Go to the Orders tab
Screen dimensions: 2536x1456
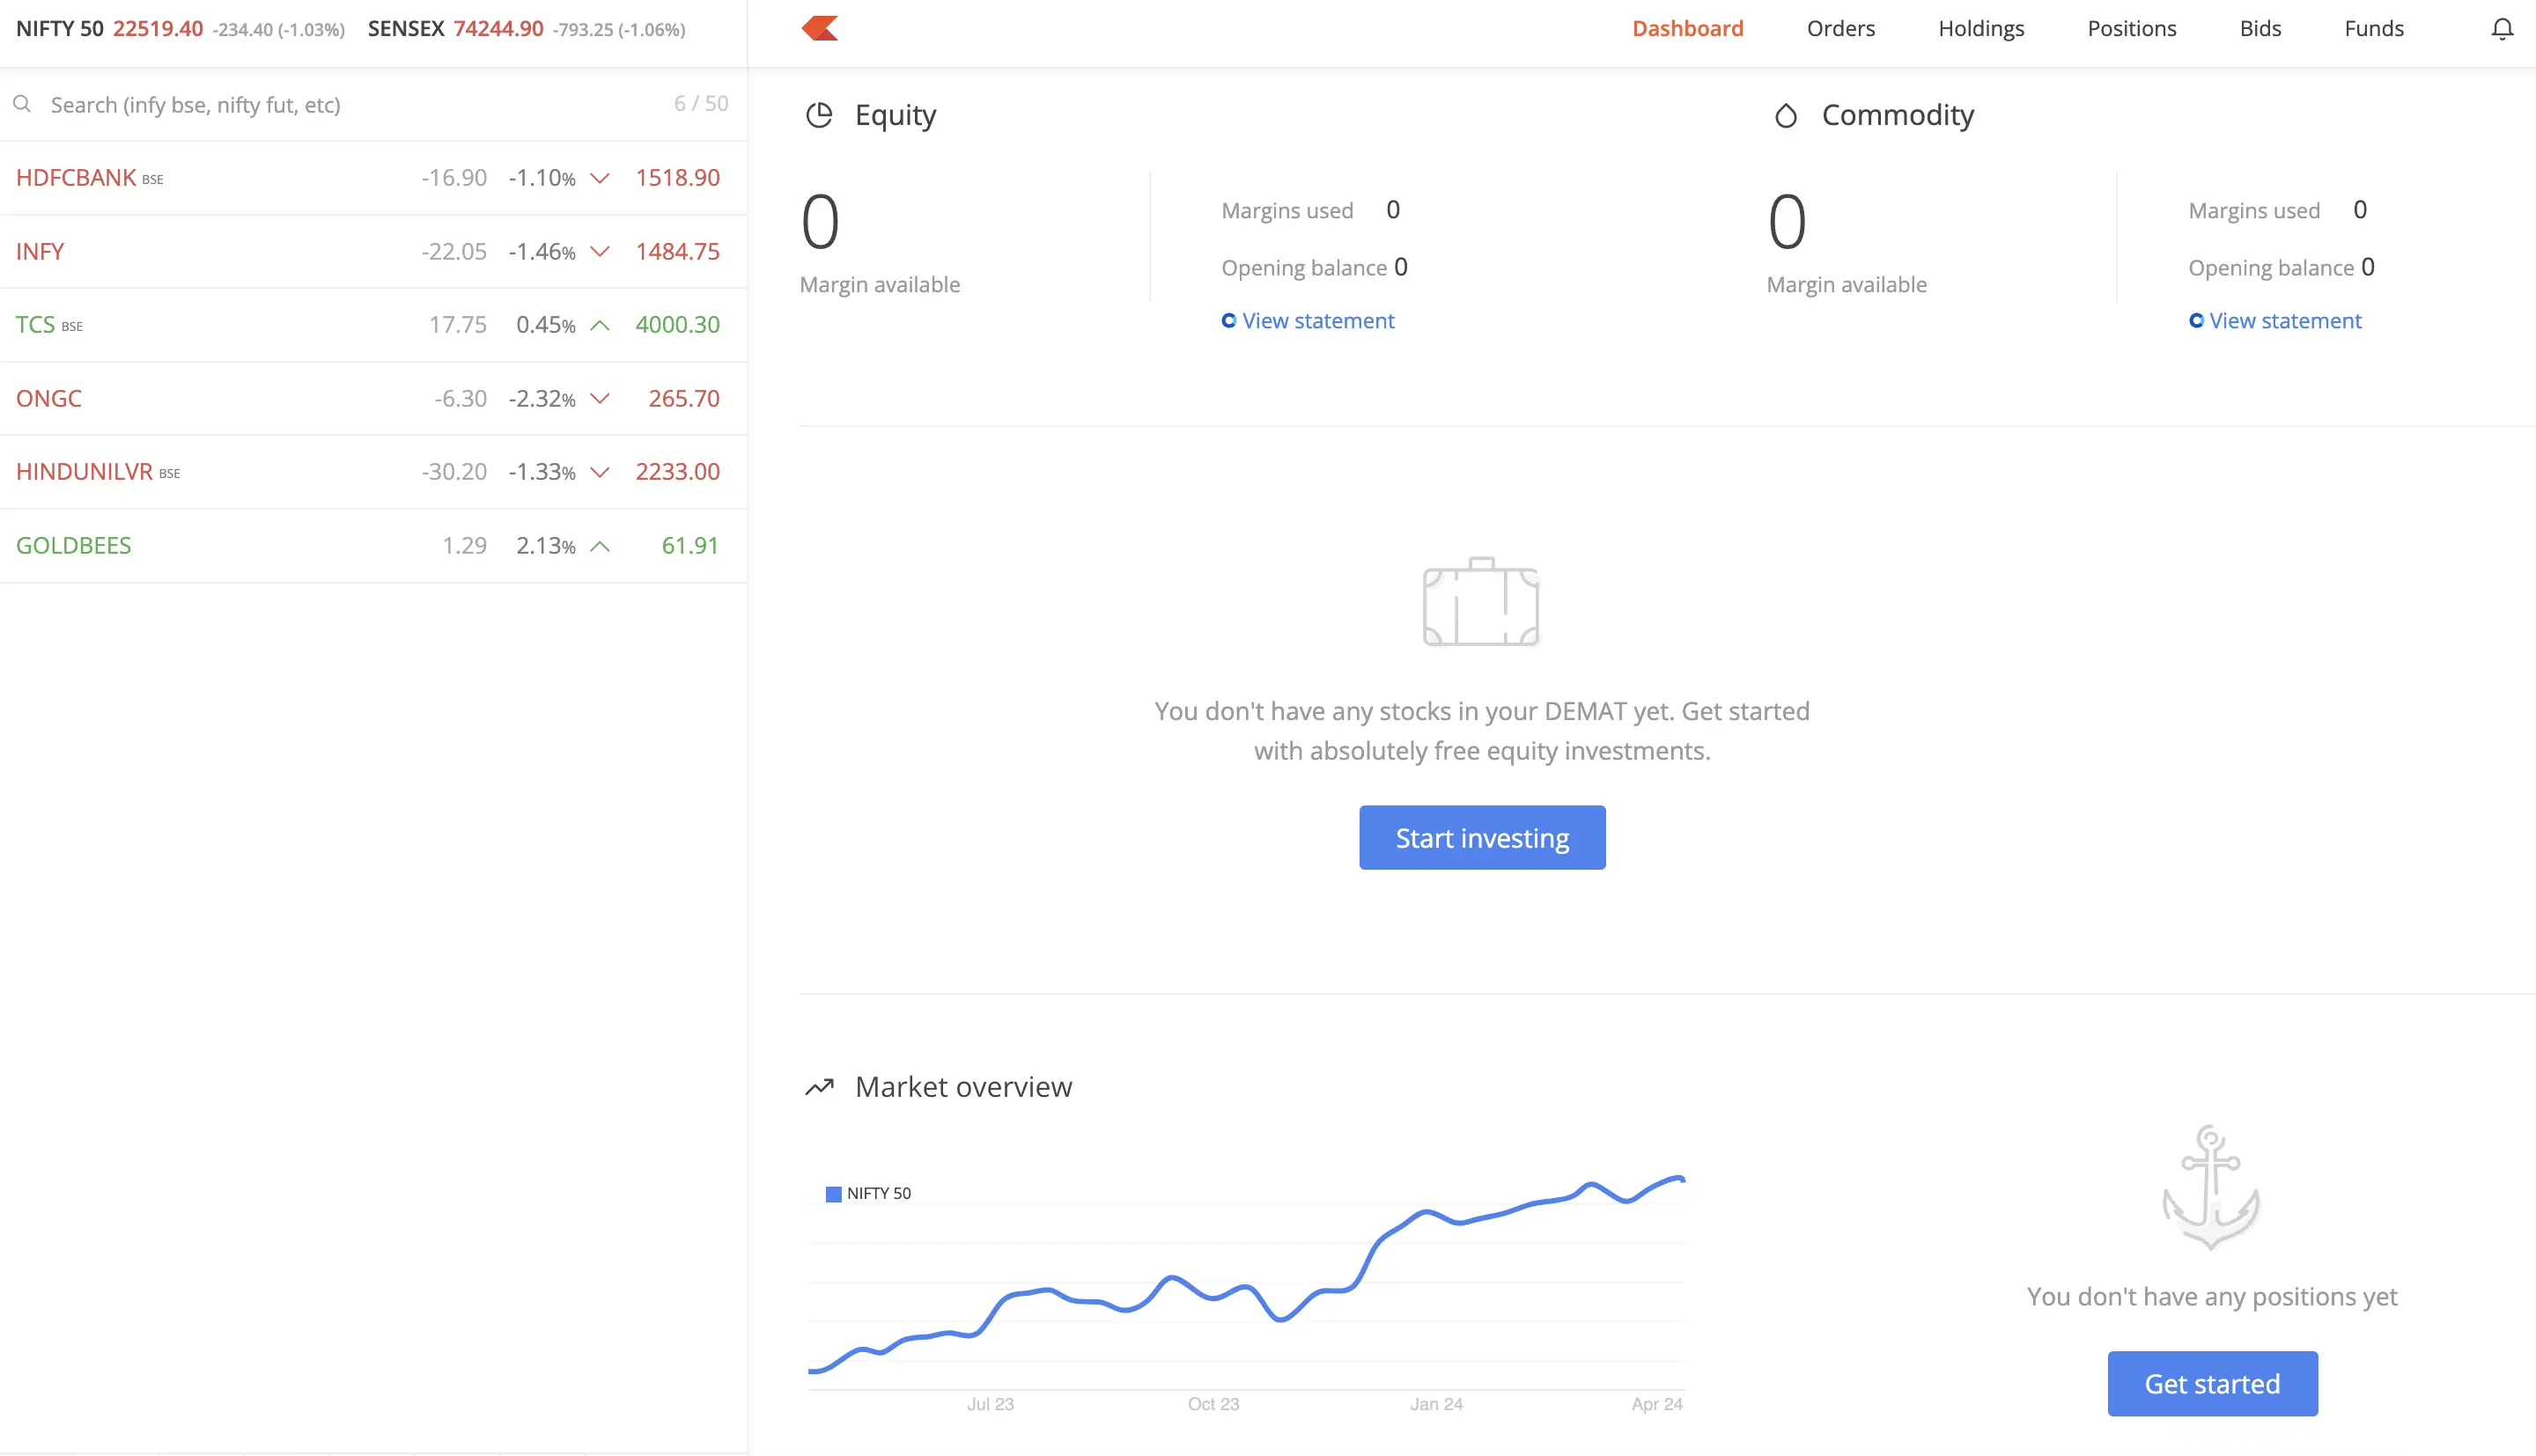click(x=1841, y=28)
